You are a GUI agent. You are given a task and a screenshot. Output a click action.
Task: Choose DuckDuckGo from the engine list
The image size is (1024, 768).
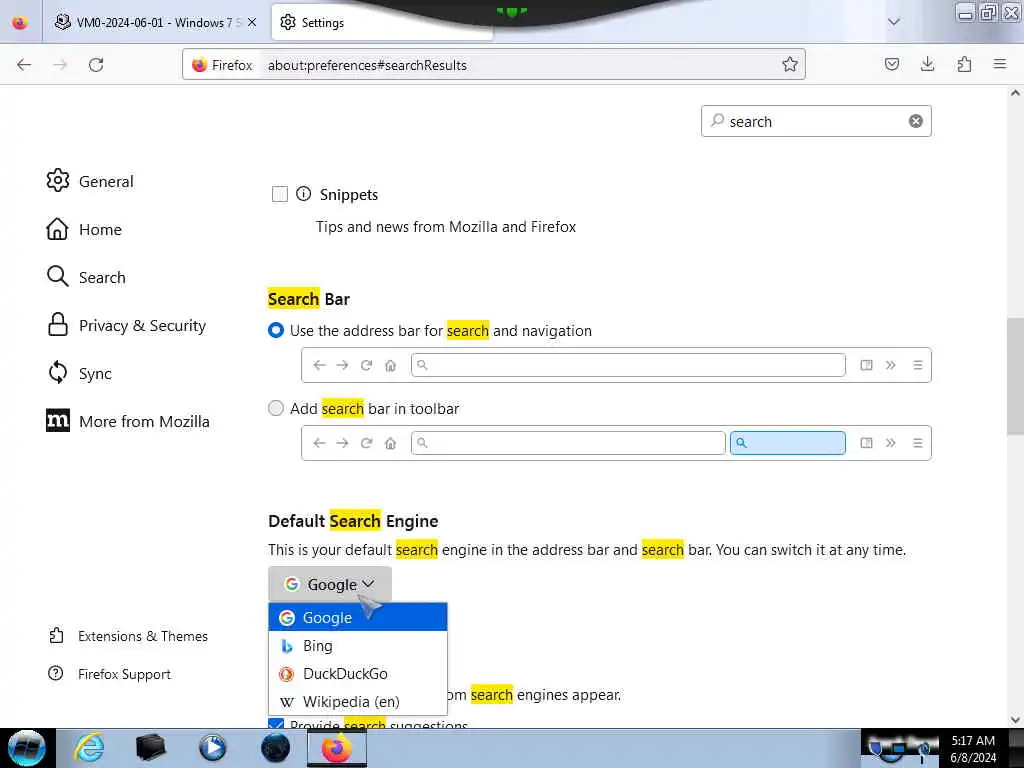358,673
